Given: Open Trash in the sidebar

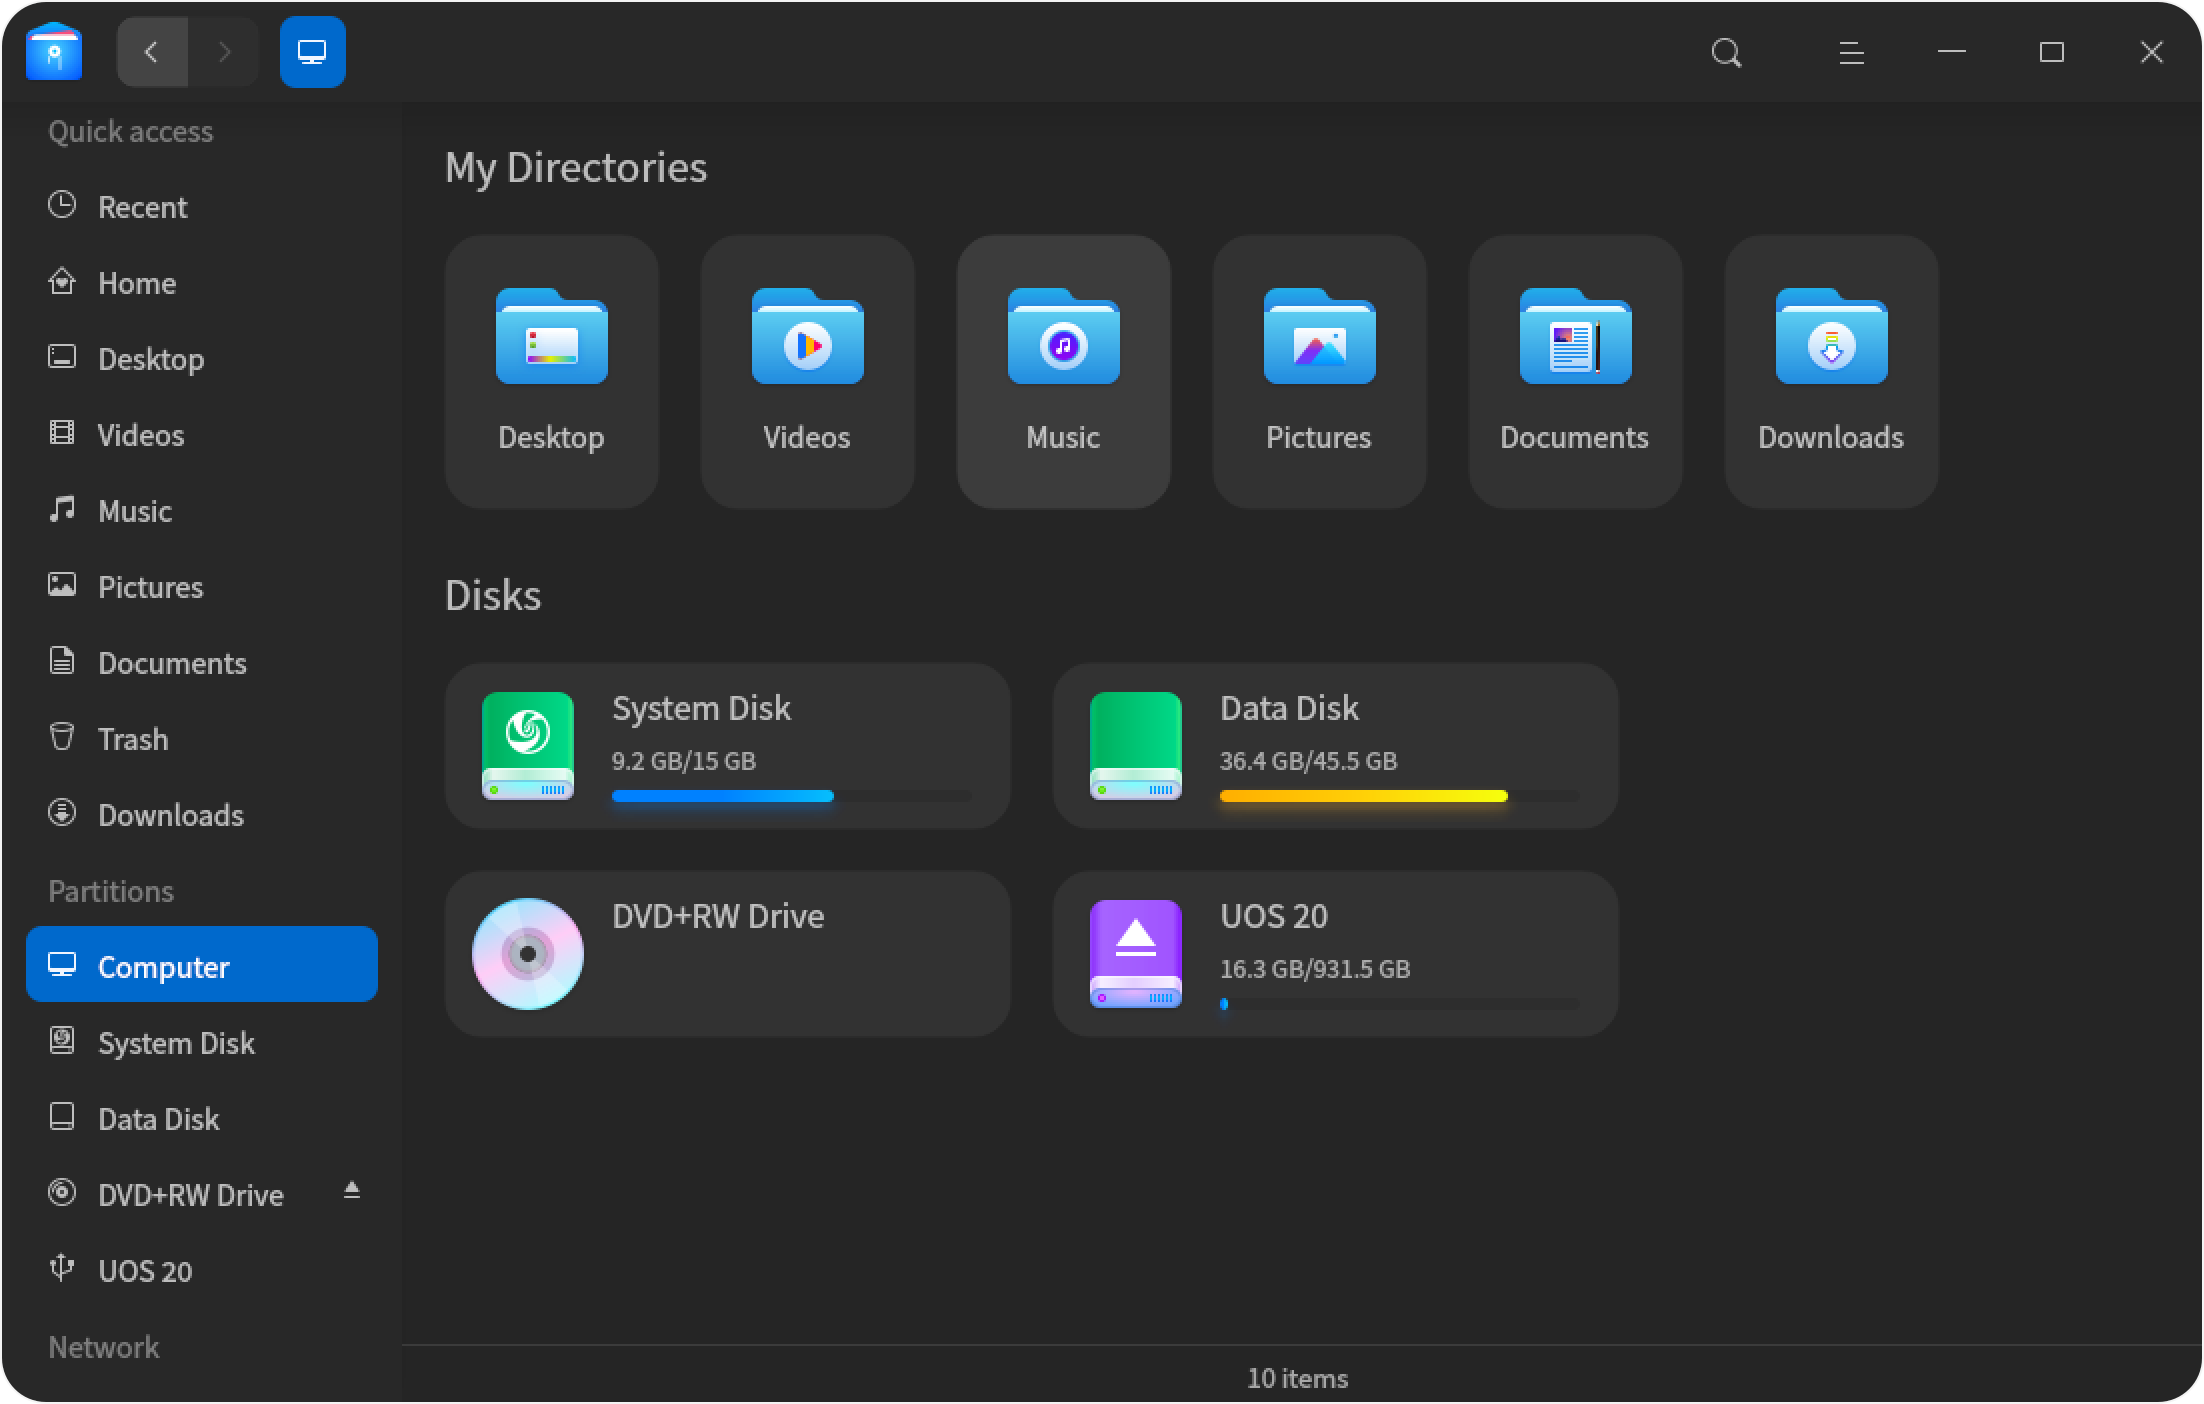Looking at the screenshot, I should click(x=132, y=739).
